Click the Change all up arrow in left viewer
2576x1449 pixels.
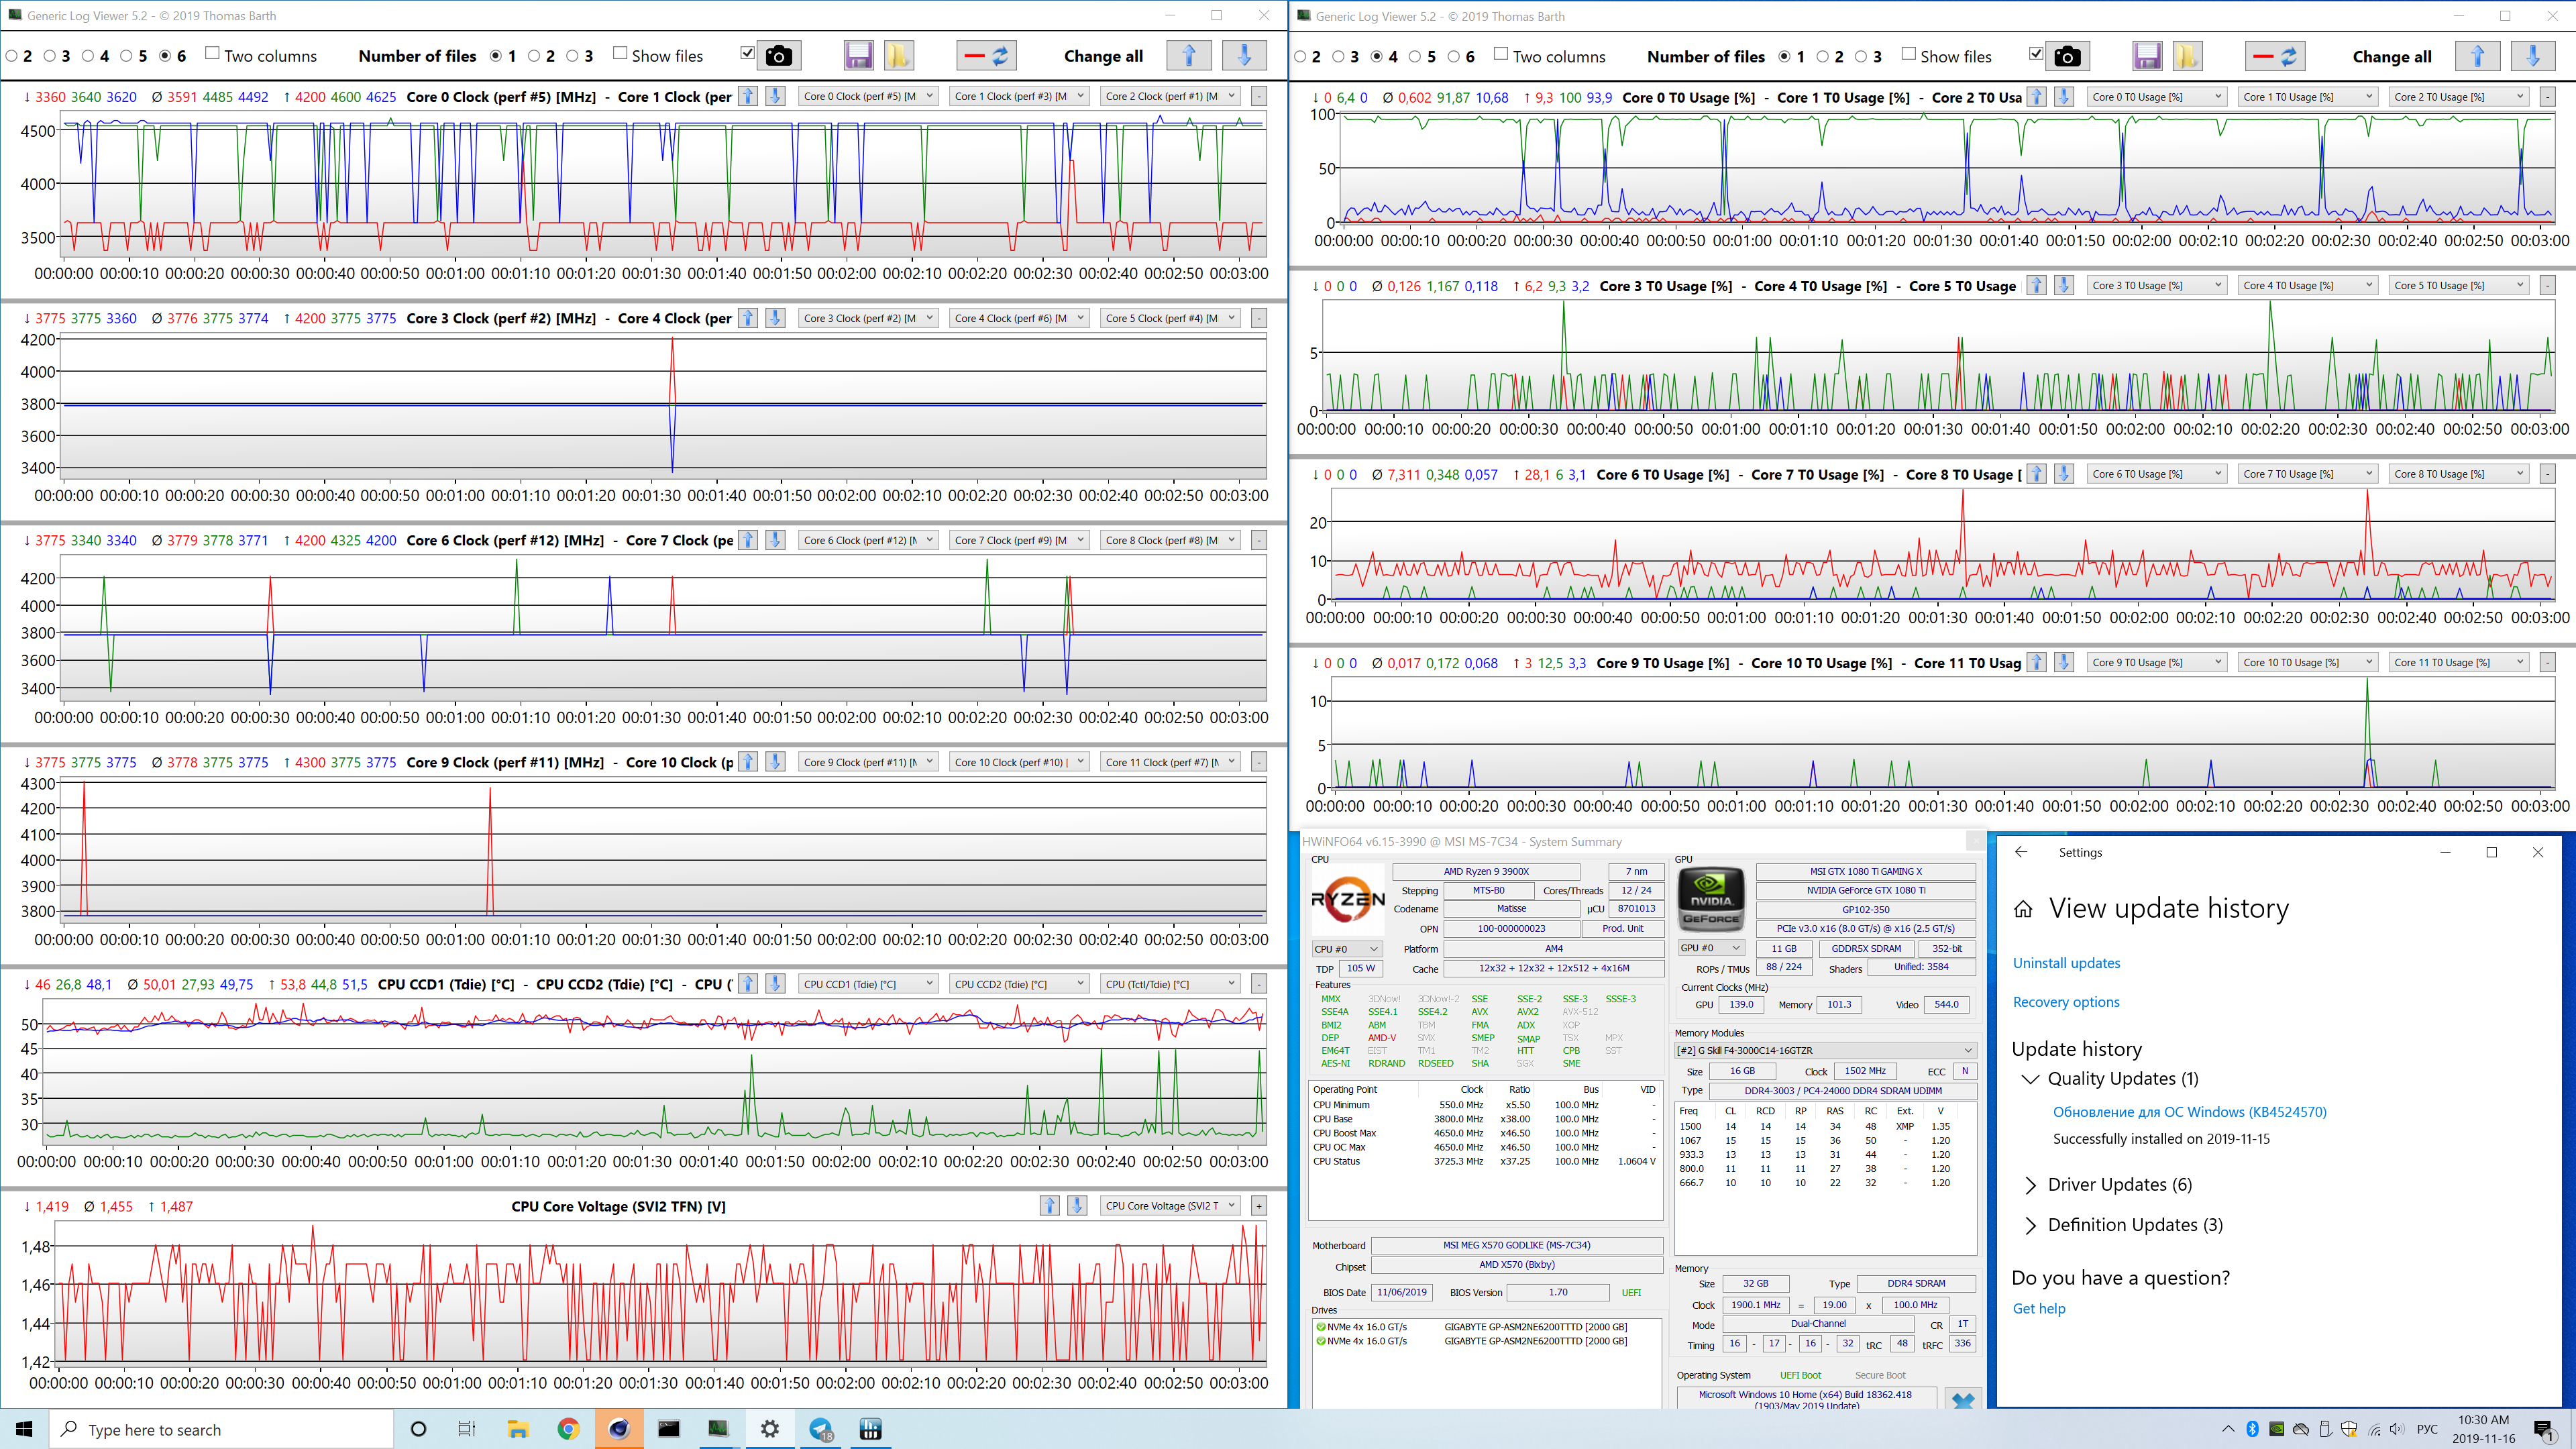[1189, 56]
